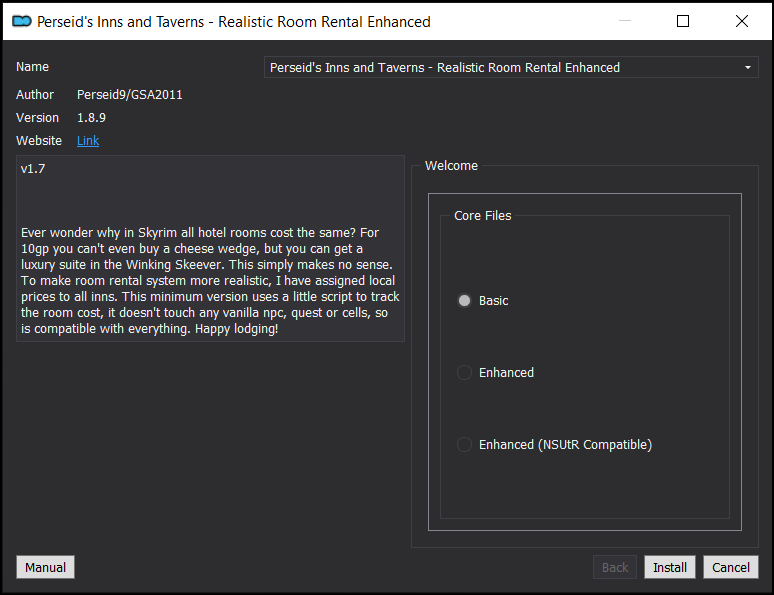Minimize the installer window
Screen dimensions: 774x595
click(x=625, y=21)
